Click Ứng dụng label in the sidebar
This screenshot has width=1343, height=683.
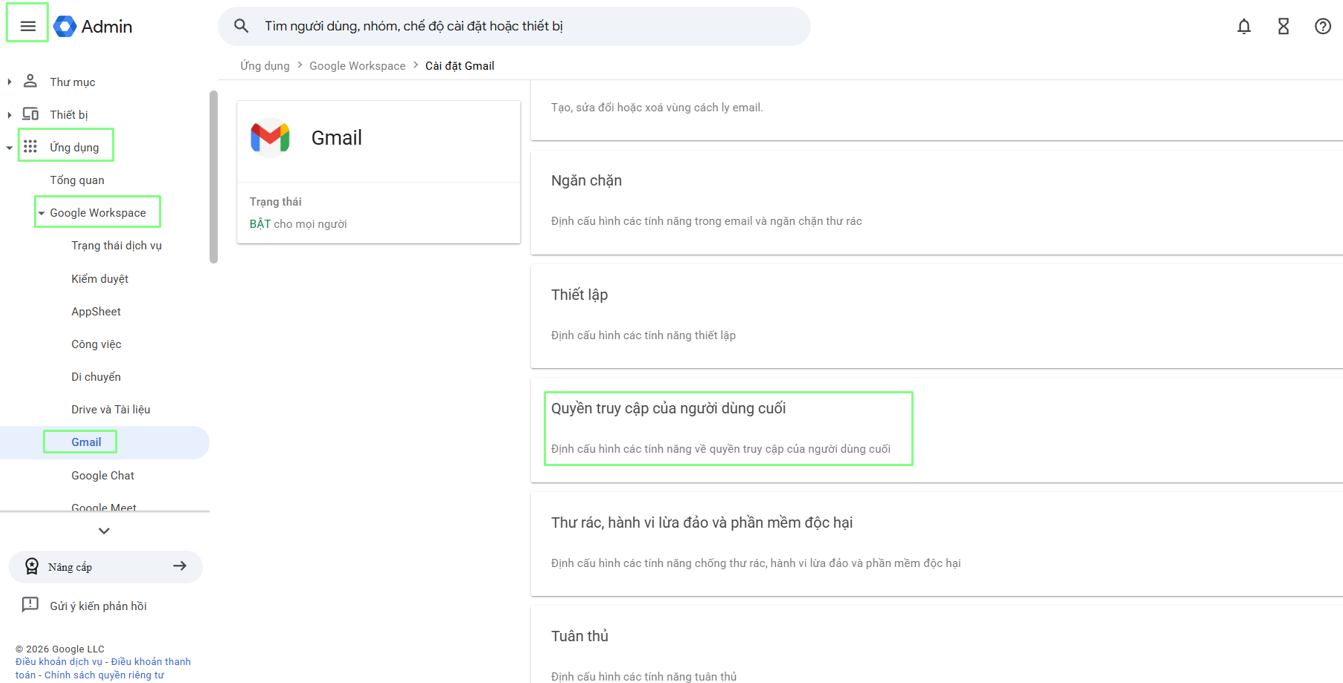(74, 148)
